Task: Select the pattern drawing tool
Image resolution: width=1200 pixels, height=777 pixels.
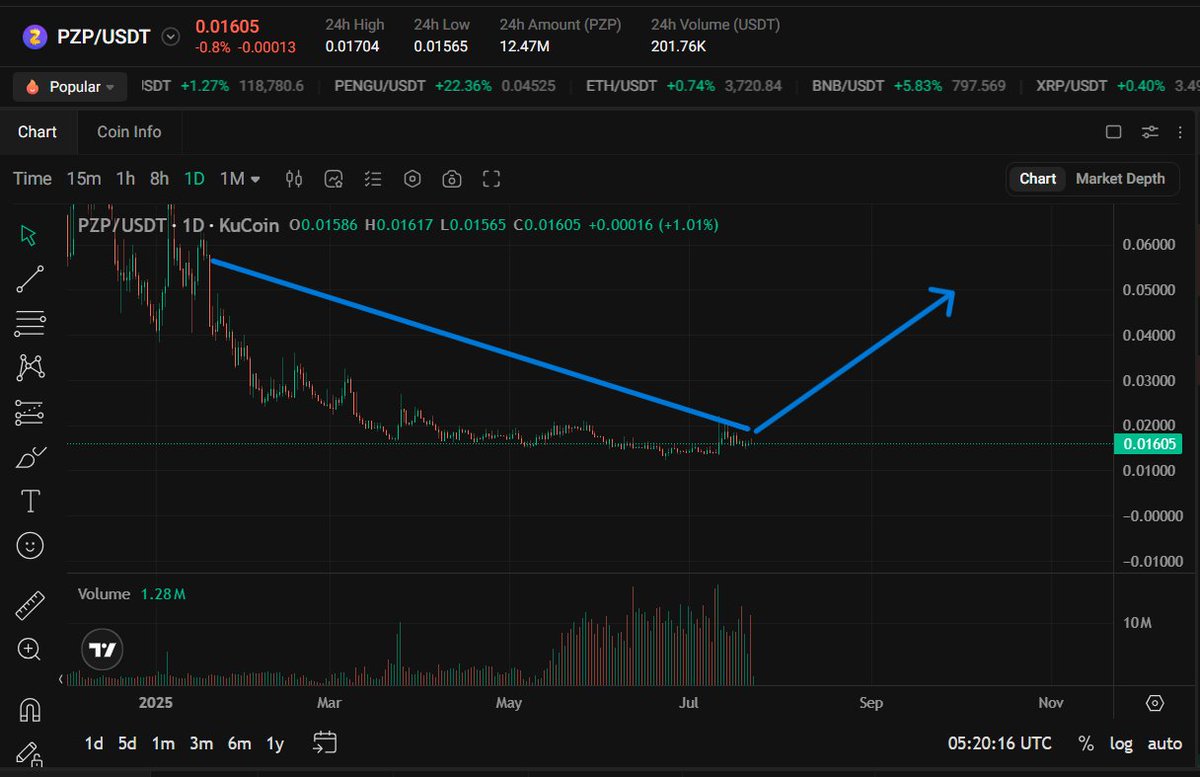Action: [x=31, y=368]
